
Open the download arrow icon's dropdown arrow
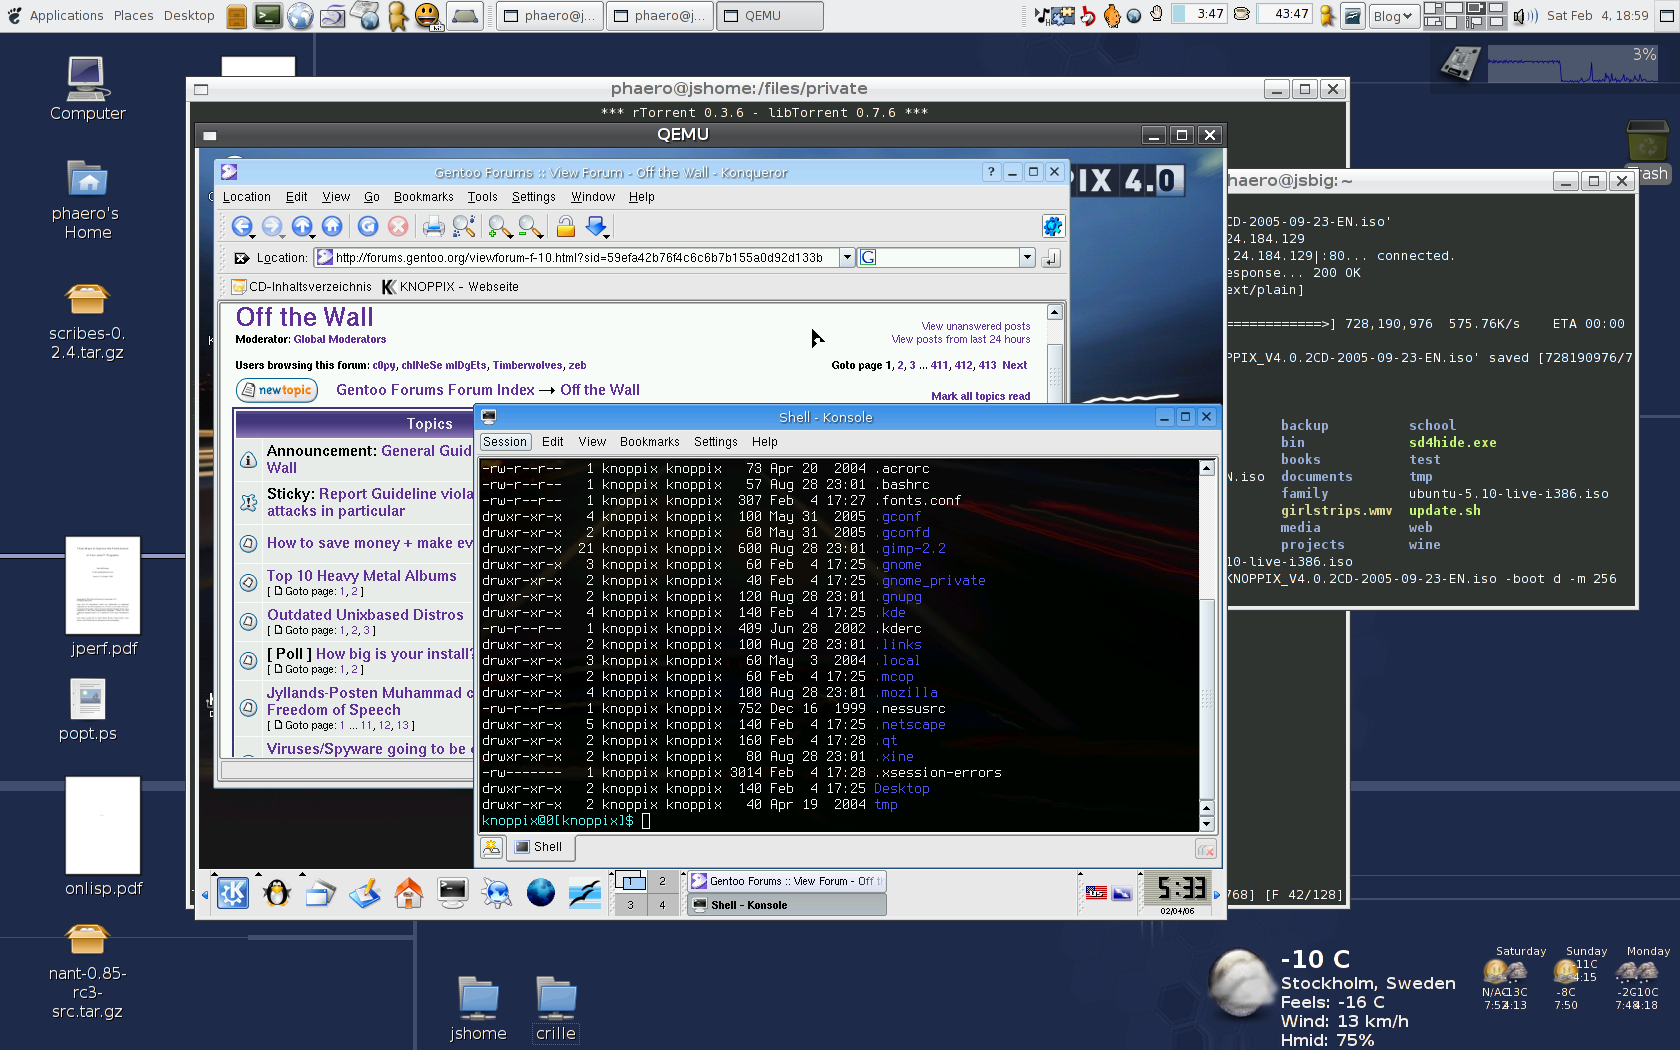[608, 235]
